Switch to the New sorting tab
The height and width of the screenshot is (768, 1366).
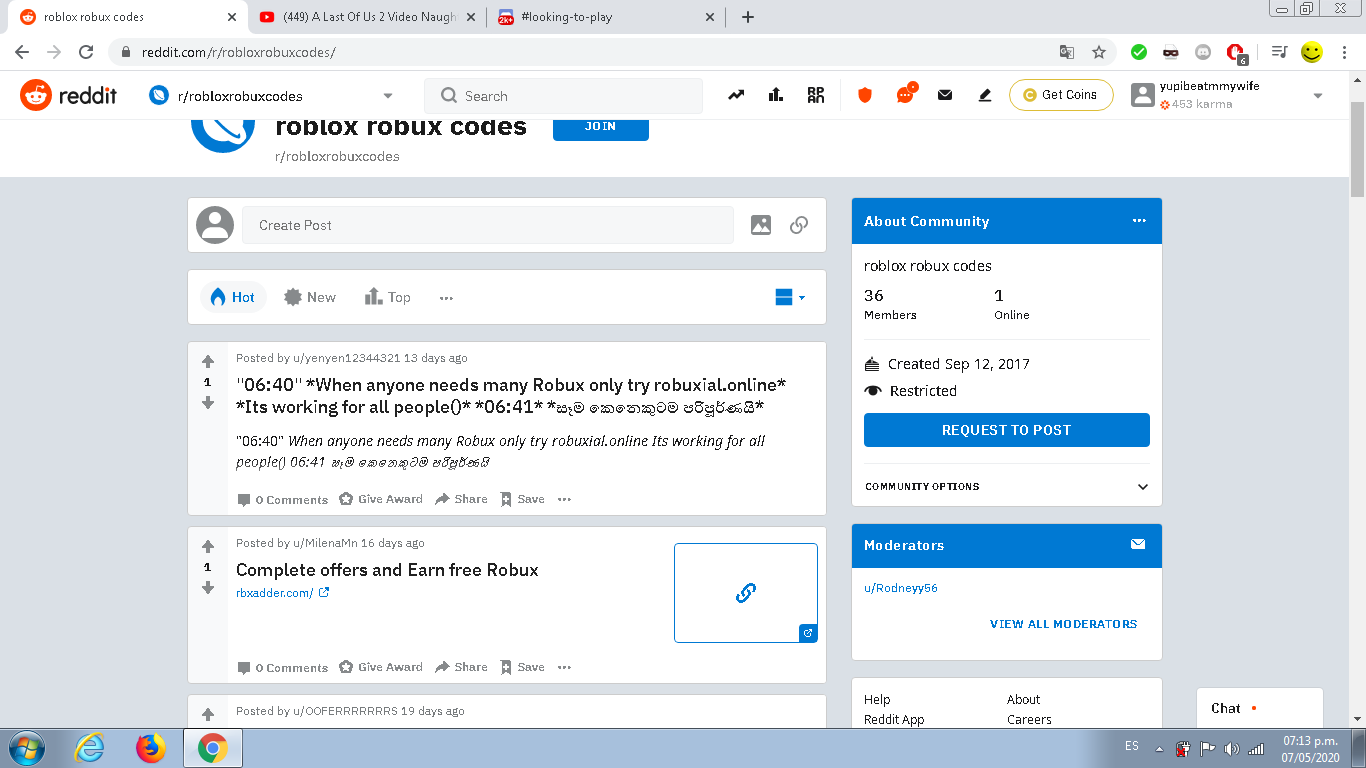coord(309,297)
